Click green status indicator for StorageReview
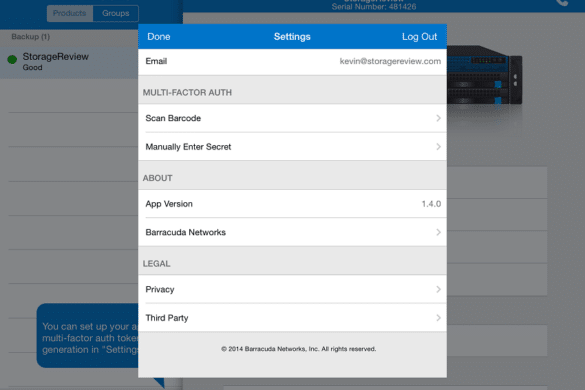The width and height of the screenshot is (585, 390). coord(12,59)
